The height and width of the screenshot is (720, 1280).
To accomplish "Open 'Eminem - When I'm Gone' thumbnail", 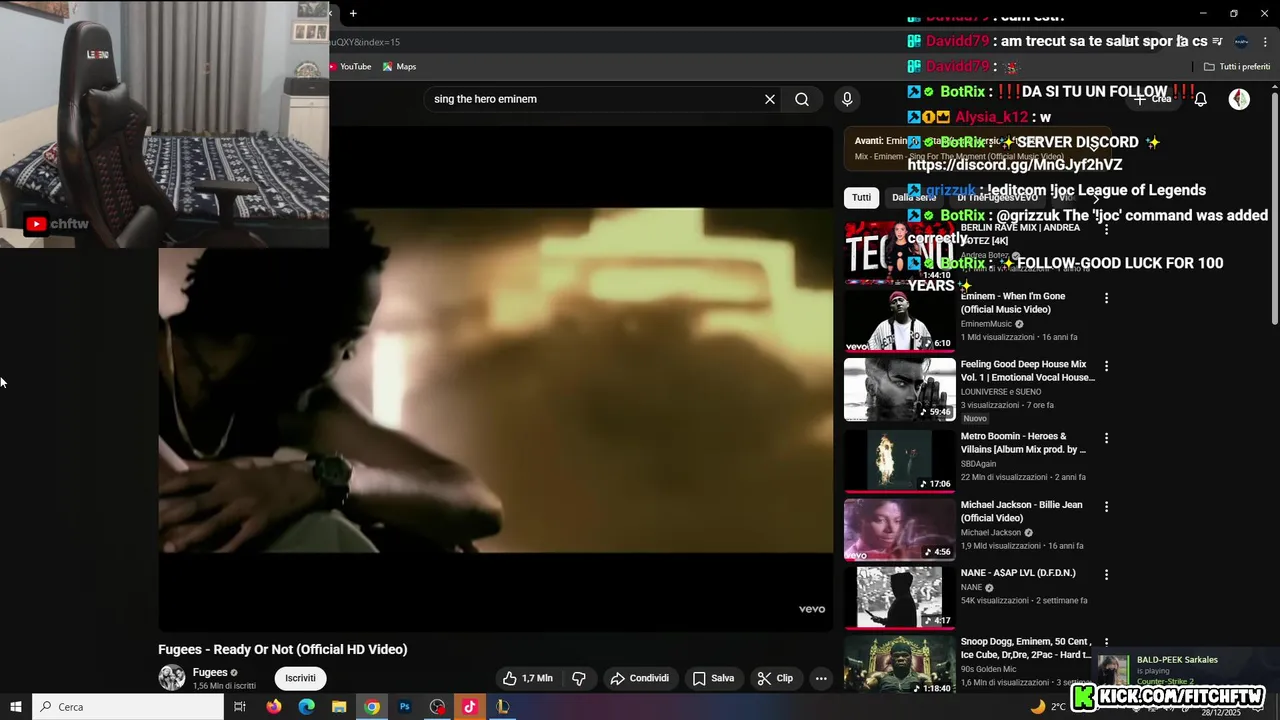I will tap(899, 321).
